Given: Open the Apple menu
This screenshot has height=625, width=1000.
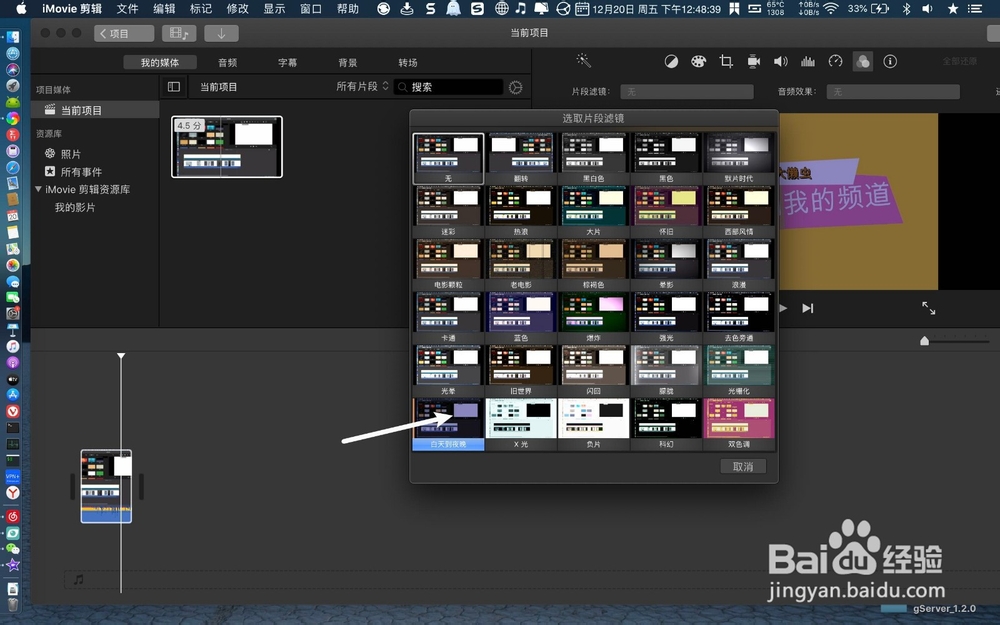Looking at the screenshot, I should (21, 8).
